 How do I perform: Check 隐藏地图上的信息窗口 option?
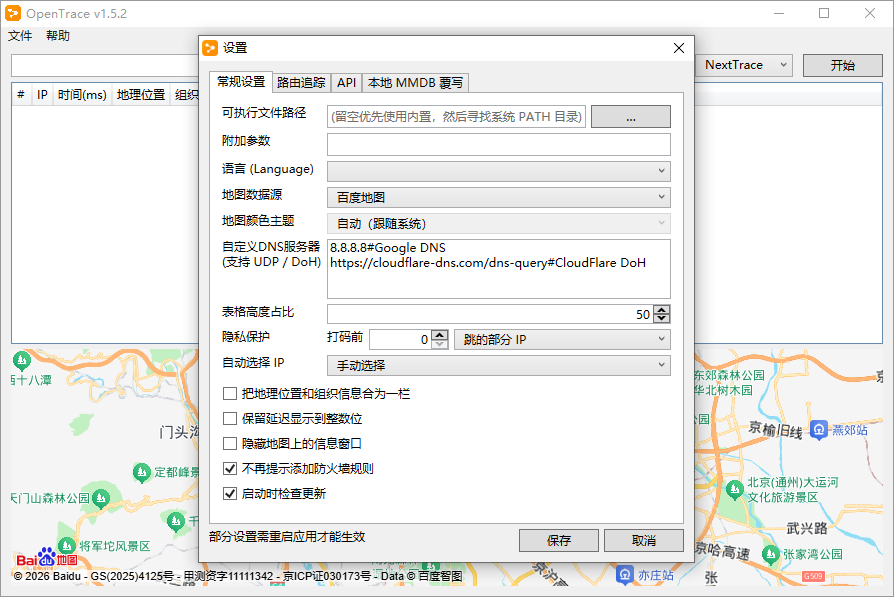pyautogui.click(x=230, y=444)
